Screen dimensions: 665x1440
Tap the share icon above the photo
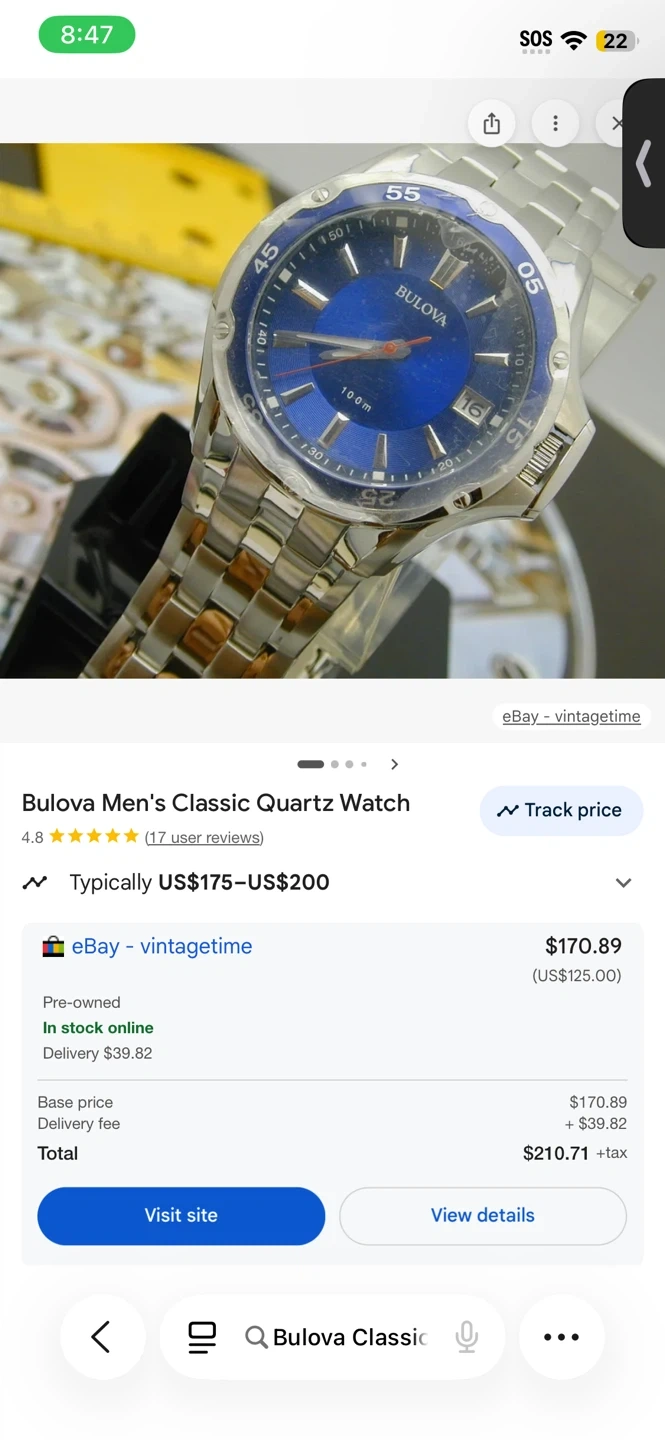point(491,124)
